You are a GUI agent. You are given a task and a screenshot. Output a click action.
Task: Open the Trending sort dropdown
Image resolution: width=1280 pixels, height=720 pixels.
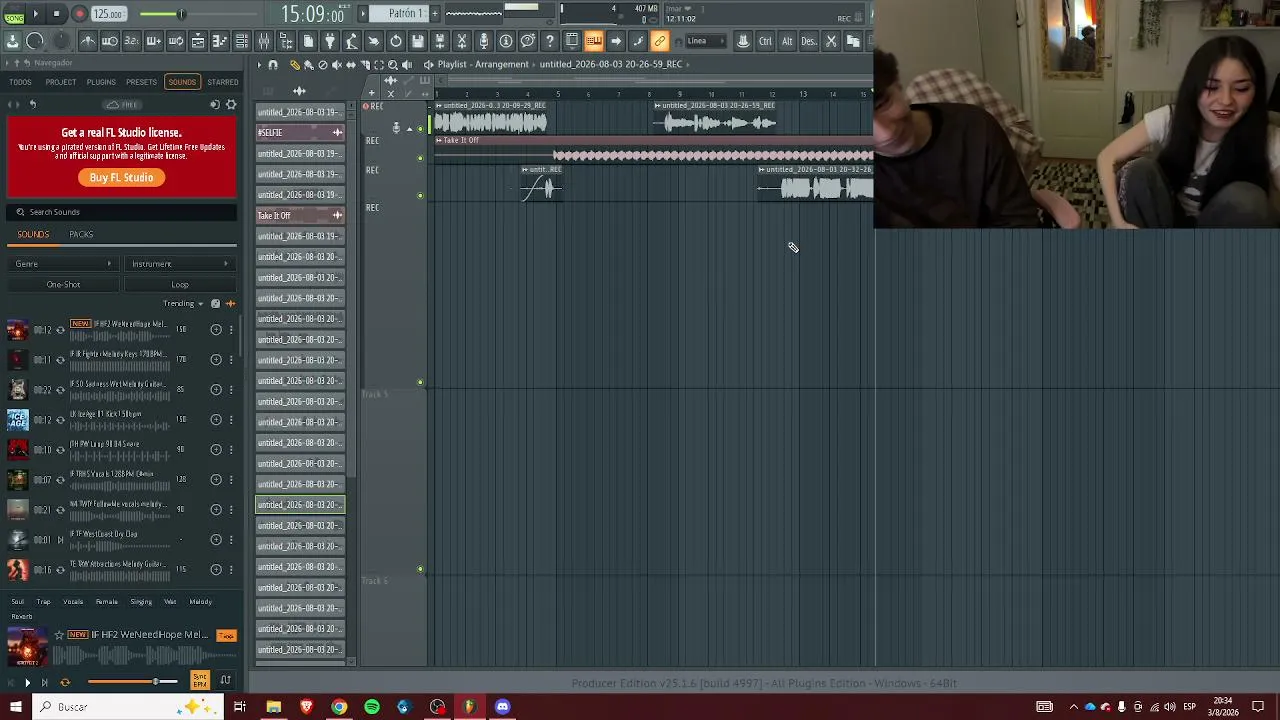(x=183, y=304)
